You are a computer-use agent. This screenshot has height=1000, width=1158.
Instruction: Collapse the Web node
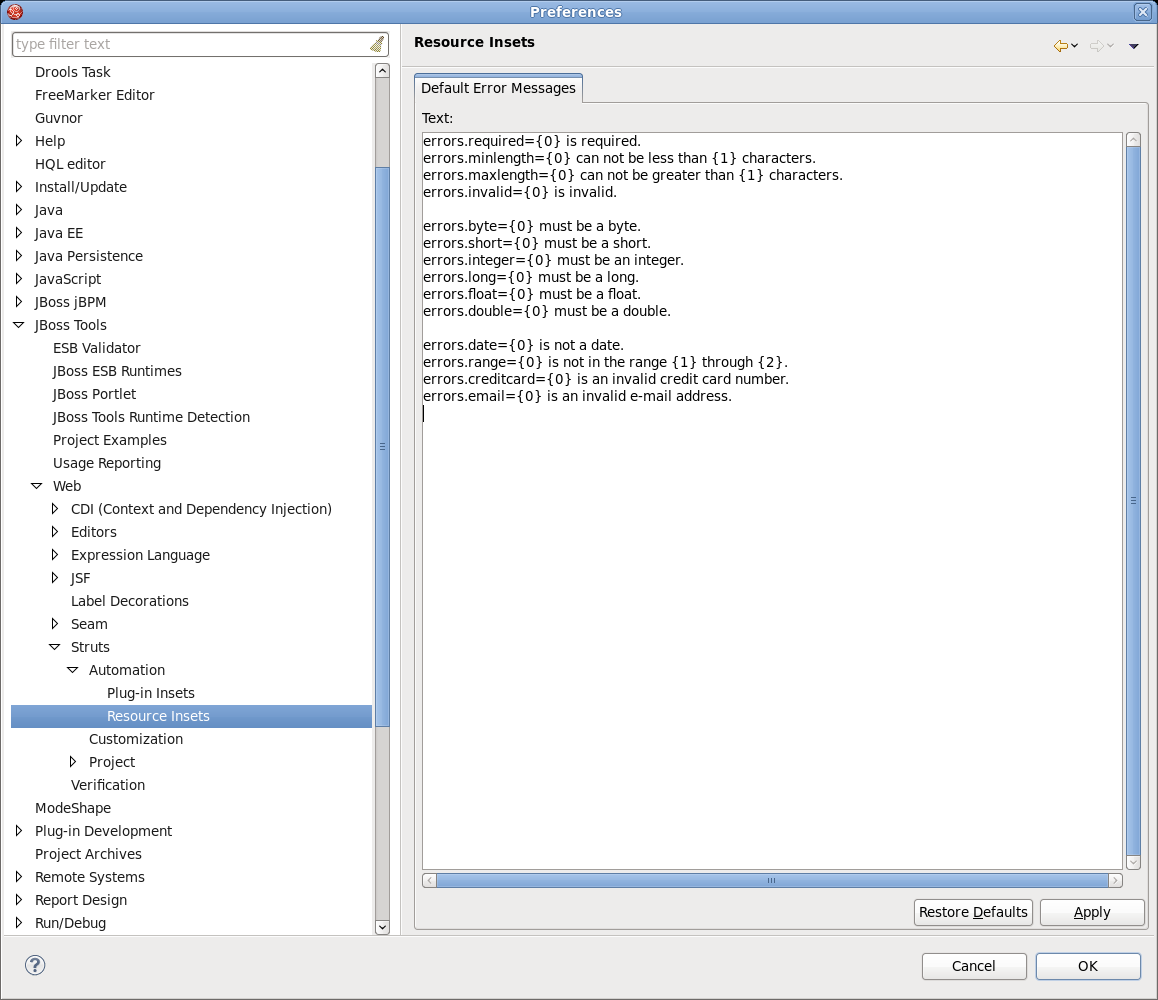(37, 486)
